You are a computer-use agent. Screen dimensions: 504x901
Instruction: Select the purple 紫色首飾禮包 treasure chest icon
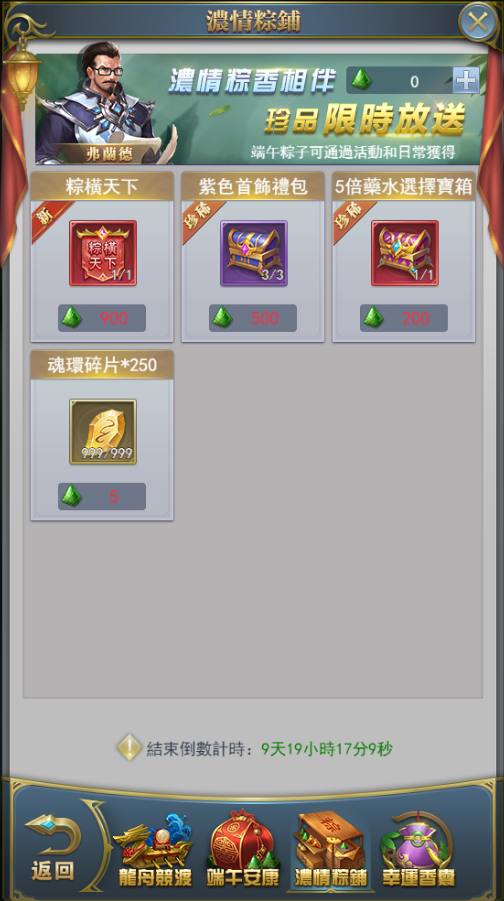(x=253, y=253)
